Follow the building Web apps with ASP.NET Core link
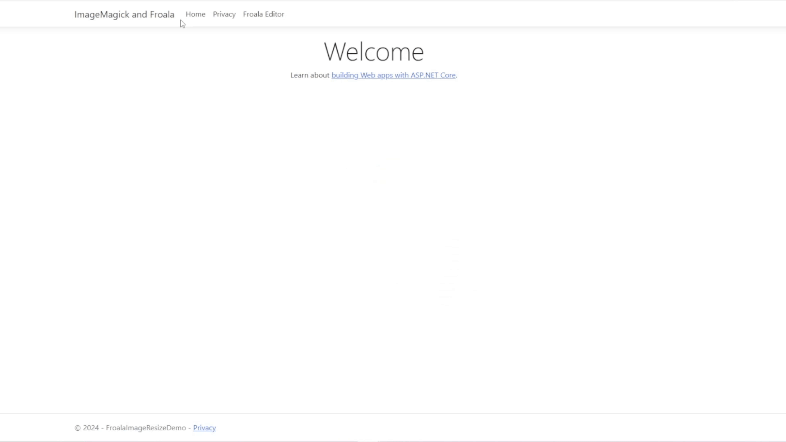The width and height of the screenshot is (786, 442). 393,75
